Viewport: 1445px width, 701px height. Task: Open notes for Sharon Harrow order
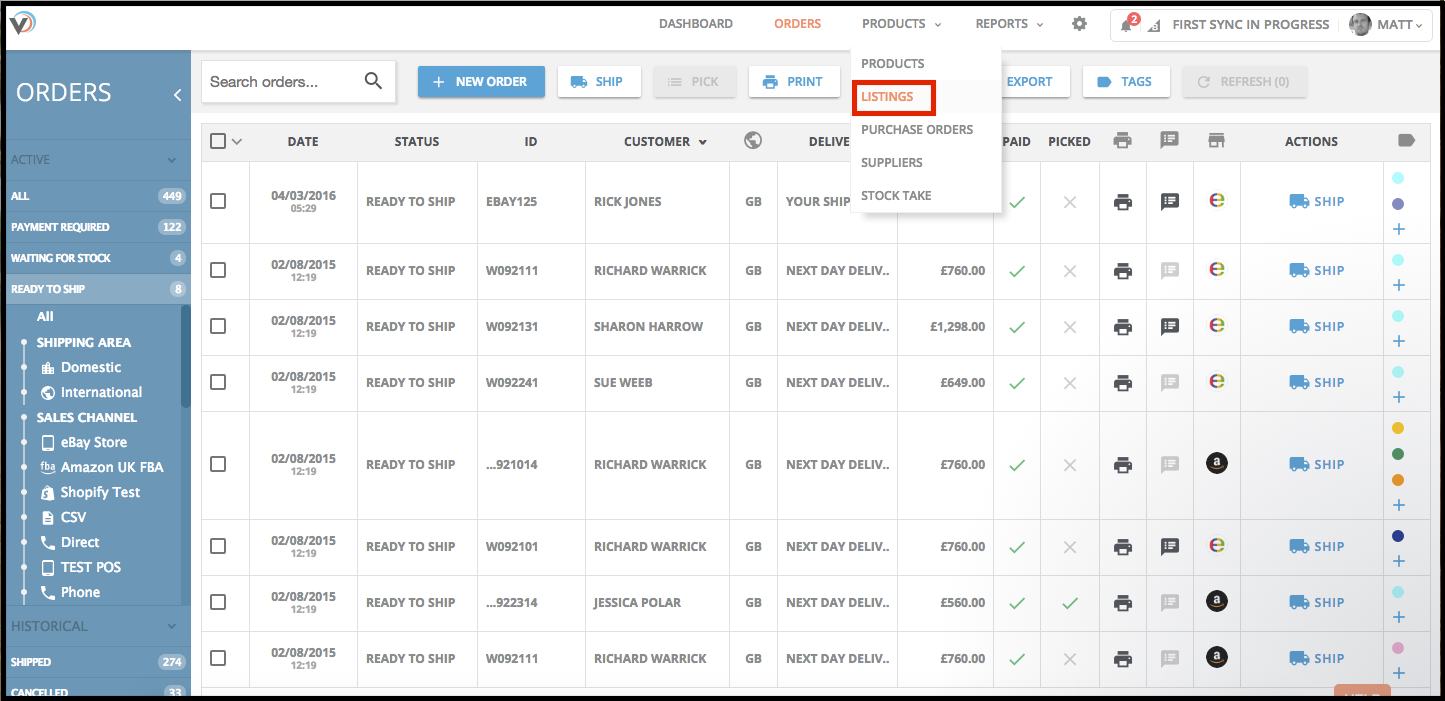(1169, 327)
